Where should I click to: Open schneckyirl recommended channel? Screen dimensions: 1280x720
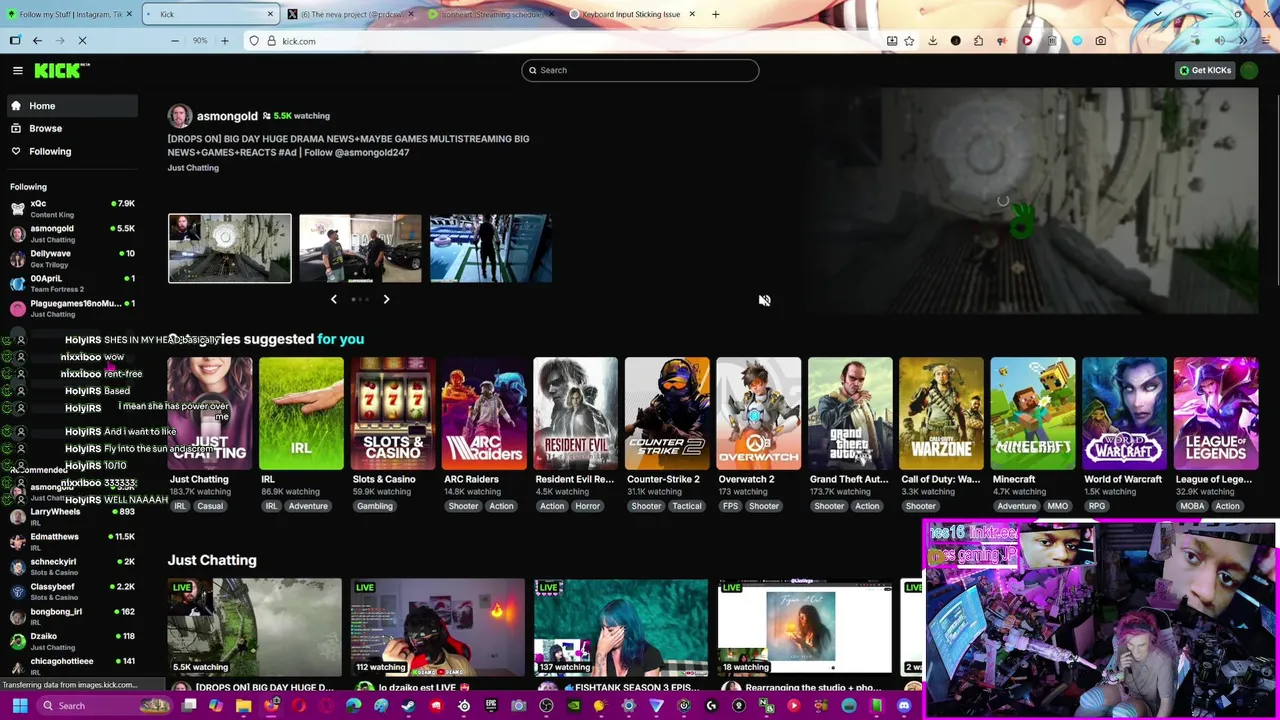[70, 566]
